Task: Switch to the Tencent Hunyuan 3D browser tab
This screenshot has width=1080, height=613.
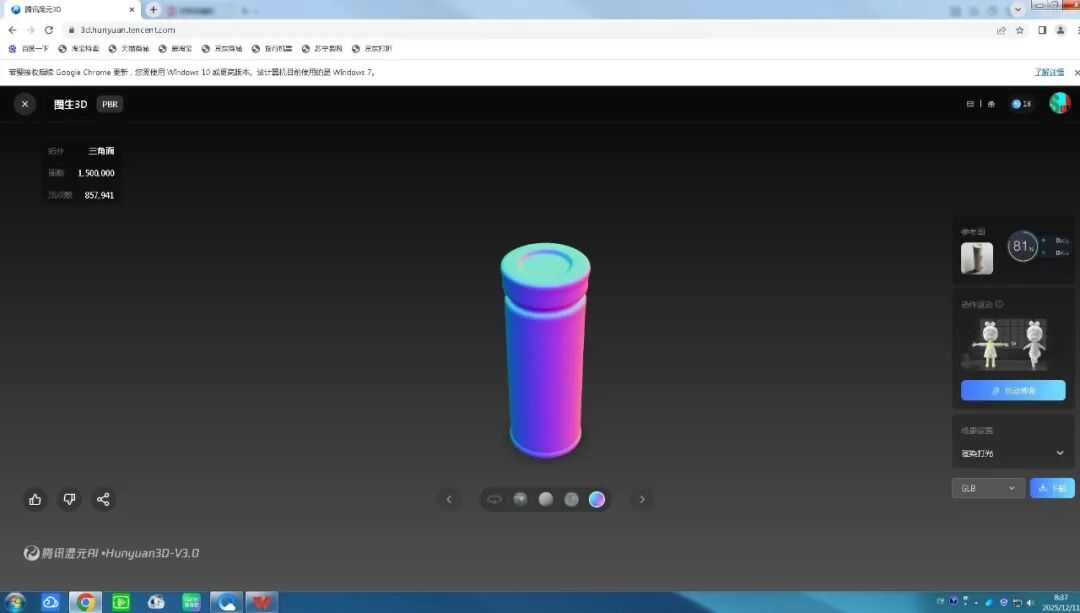Action: pos(70,10)
